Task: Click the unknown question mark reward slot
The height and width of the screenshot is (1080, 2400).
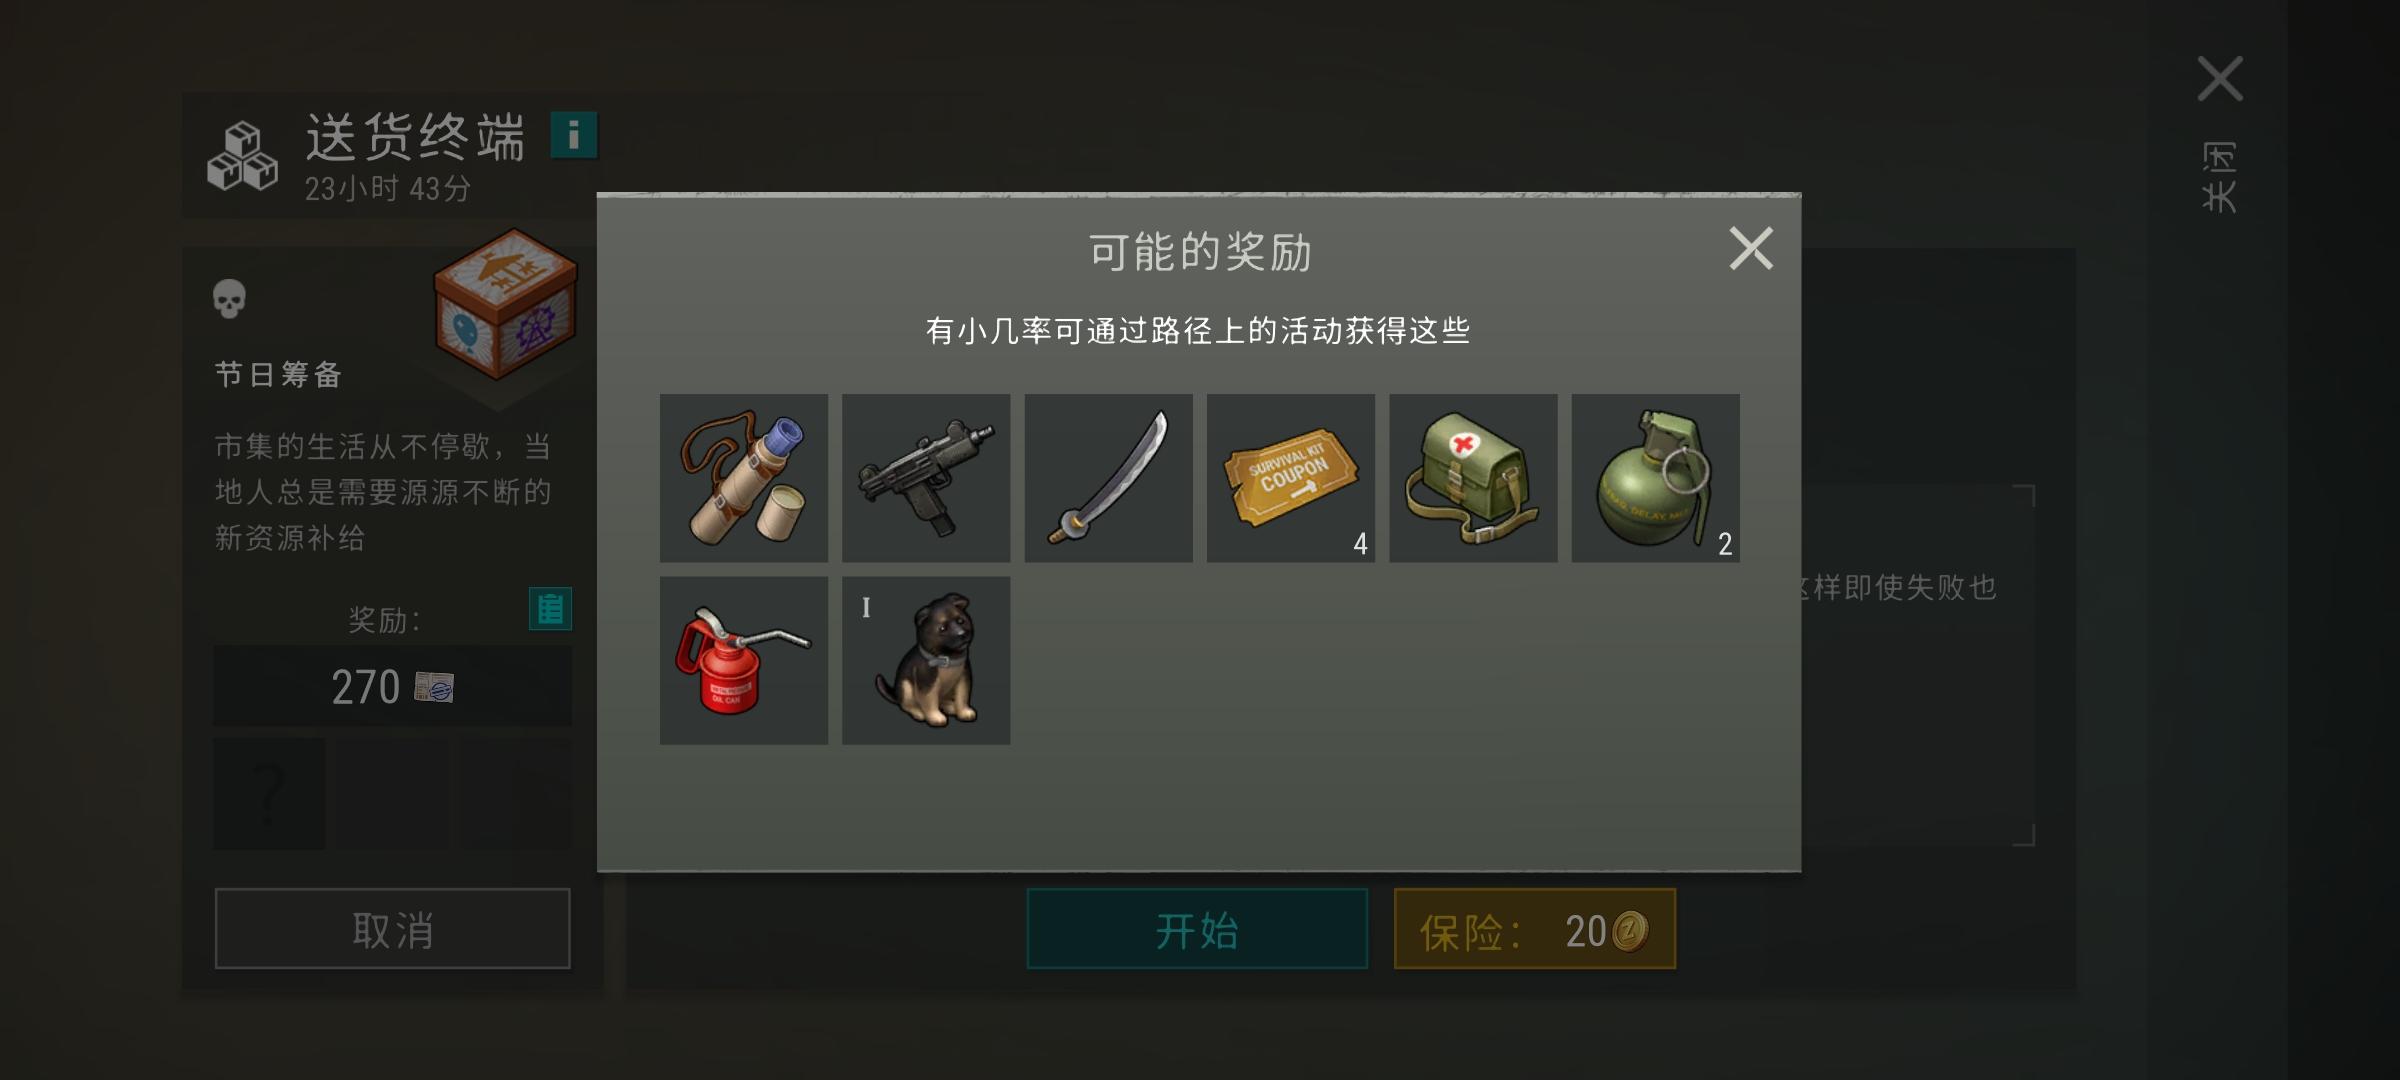Action: pos(269,794)
